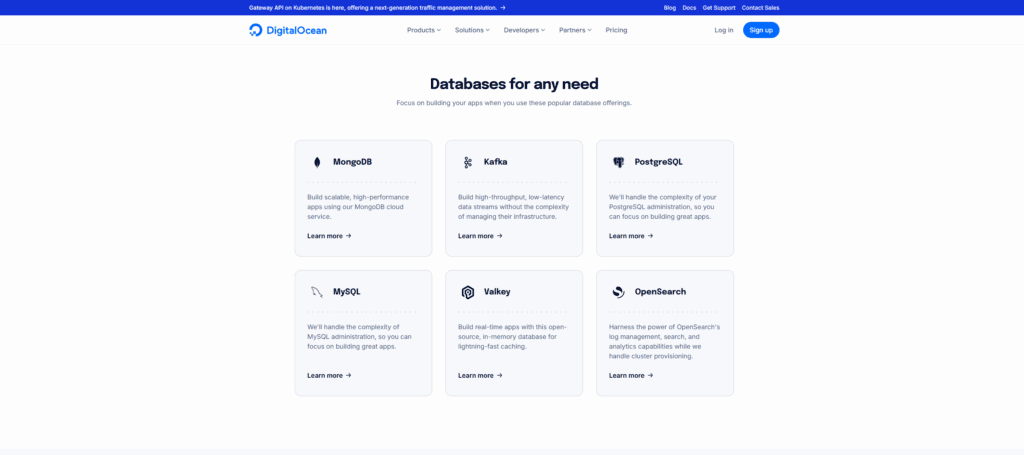
Task: Click the Kafka logo icon
Action: [468, 163]
